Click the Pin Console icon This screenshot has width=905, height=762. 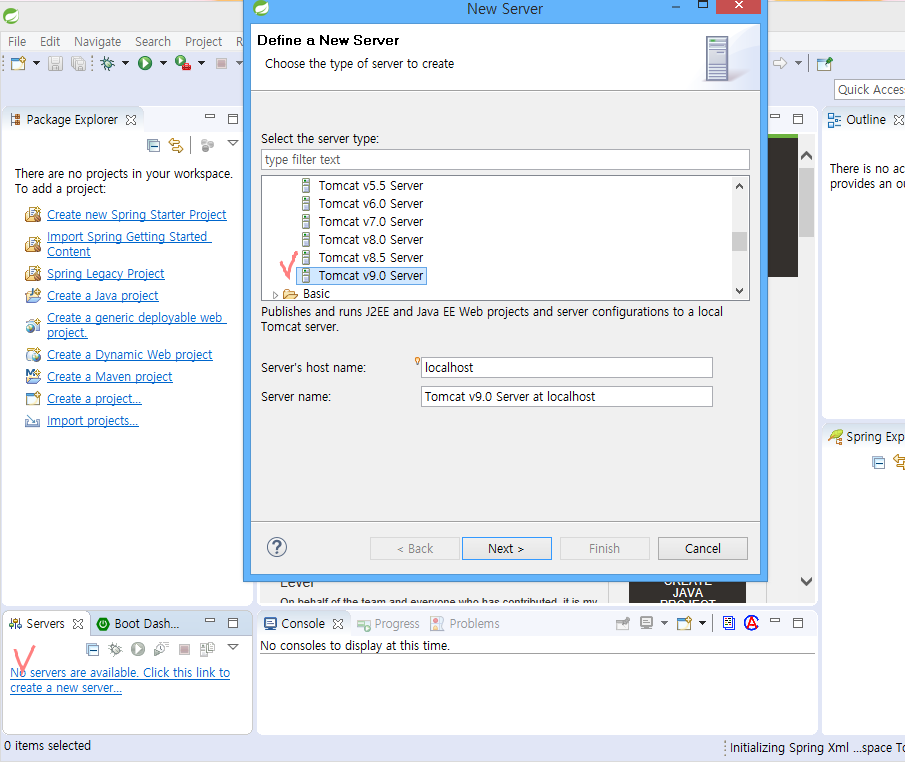[x=623, y=623]
